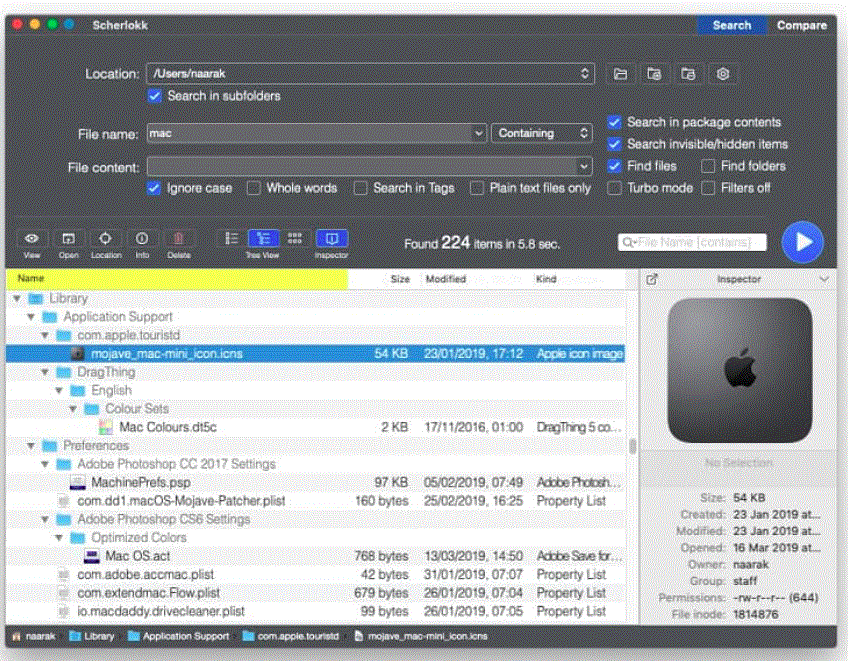Collapse the Preferences folder triangle
The width and height of the screenshot is (848, 661).
(x=31, y=446)
